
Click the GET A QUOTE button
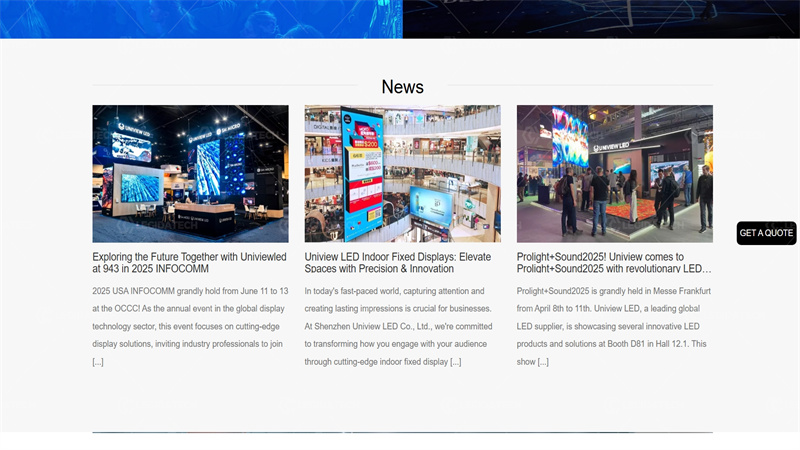(766, 233)
